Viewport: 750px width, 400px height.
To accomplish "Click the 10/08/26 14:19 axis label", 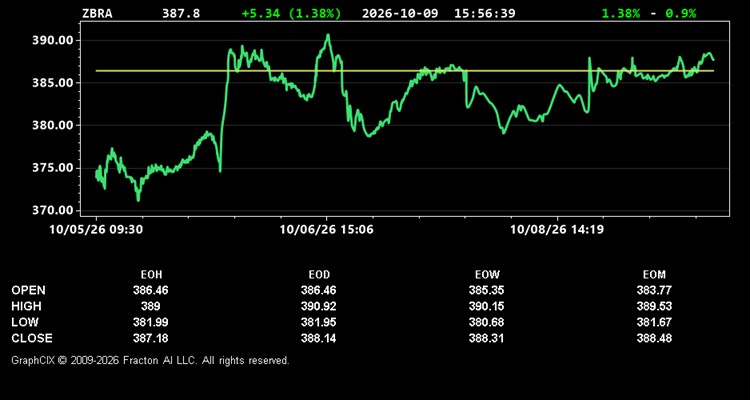I will tap(557, 230).
